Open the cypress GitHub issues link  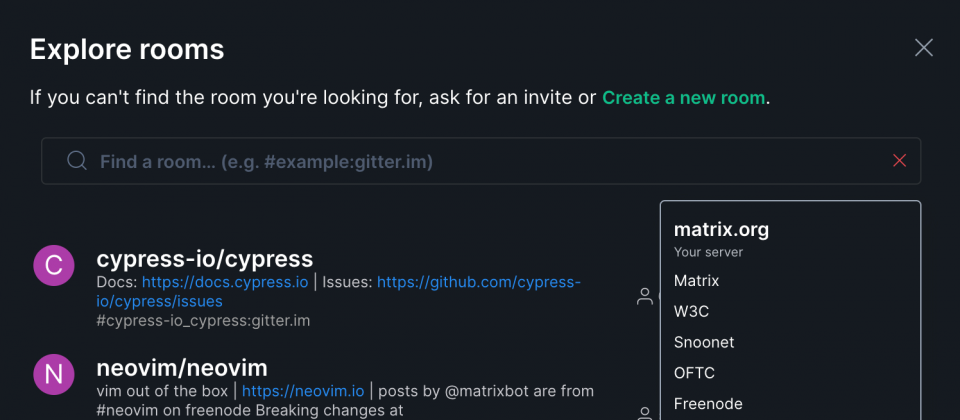click(339, 291)
